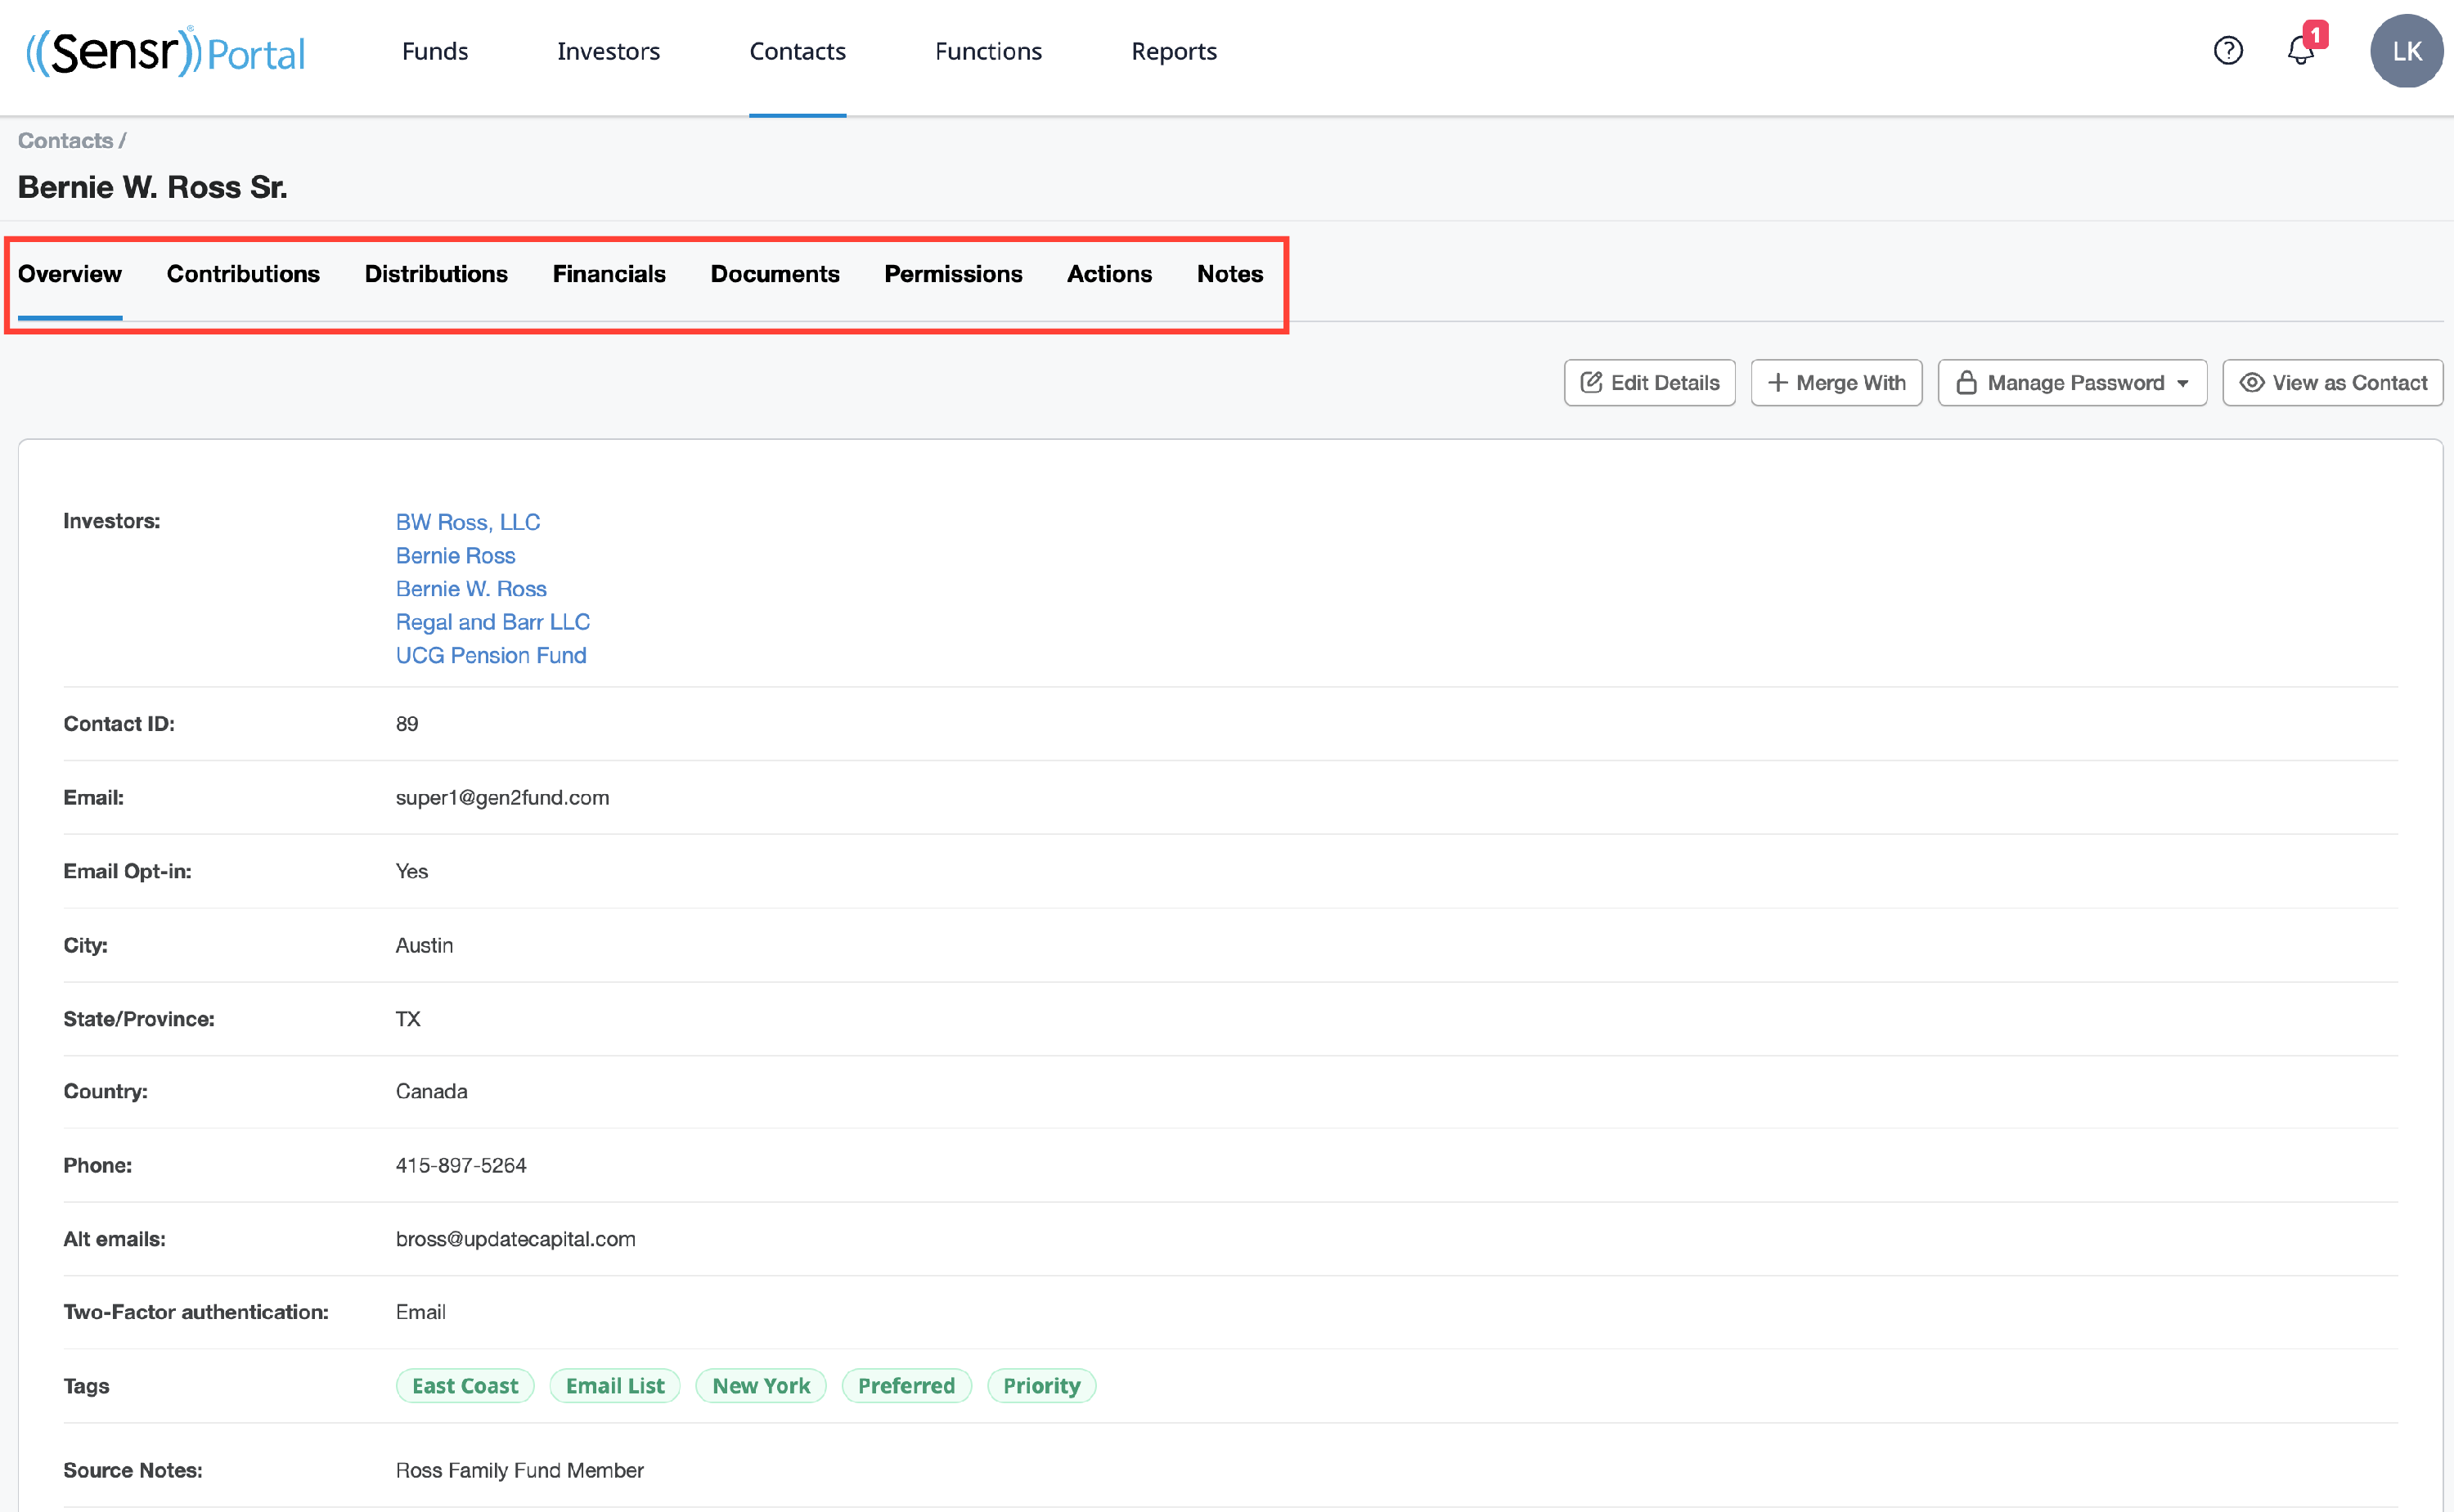This screenshot has height=1512, width=2454.
Task: Switch to the Financials tab
Action: (x=609, y=274)
